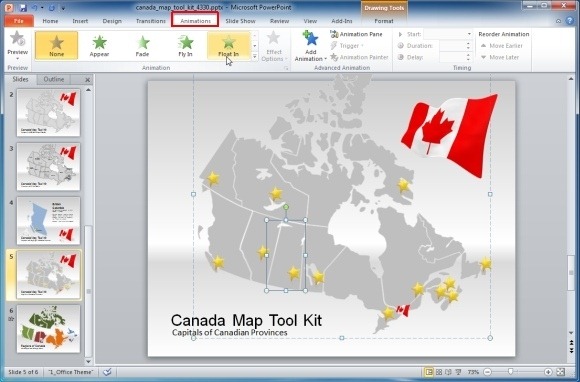Switch to the Insert tab

80,21
